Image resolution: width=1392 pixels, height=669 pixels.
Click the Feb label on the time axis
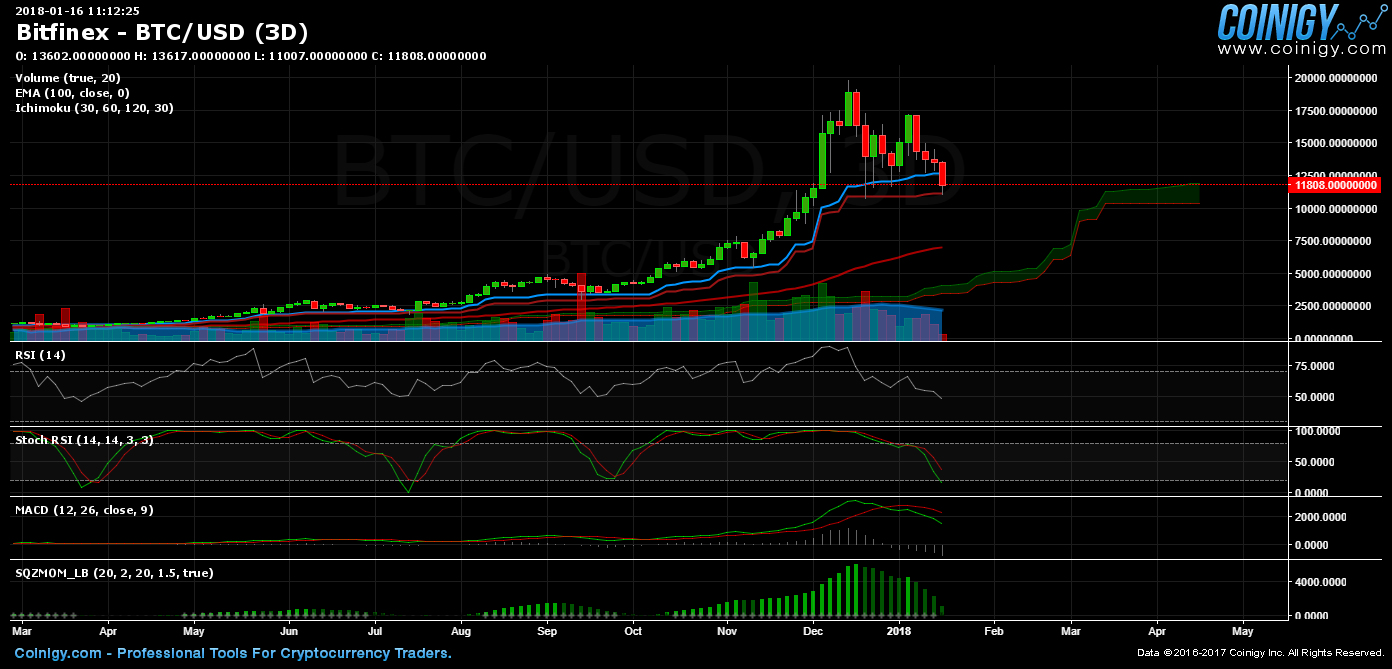click(x=993, y=632)
